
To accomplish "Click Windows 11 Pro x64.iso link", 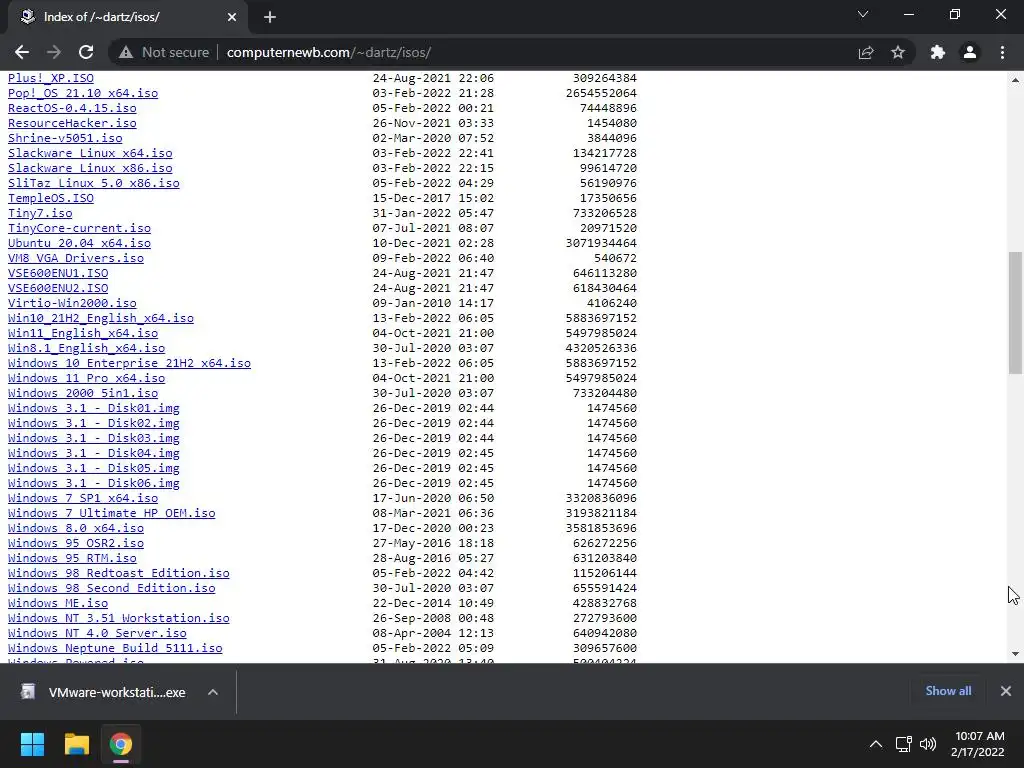I will tap(87, 378).
